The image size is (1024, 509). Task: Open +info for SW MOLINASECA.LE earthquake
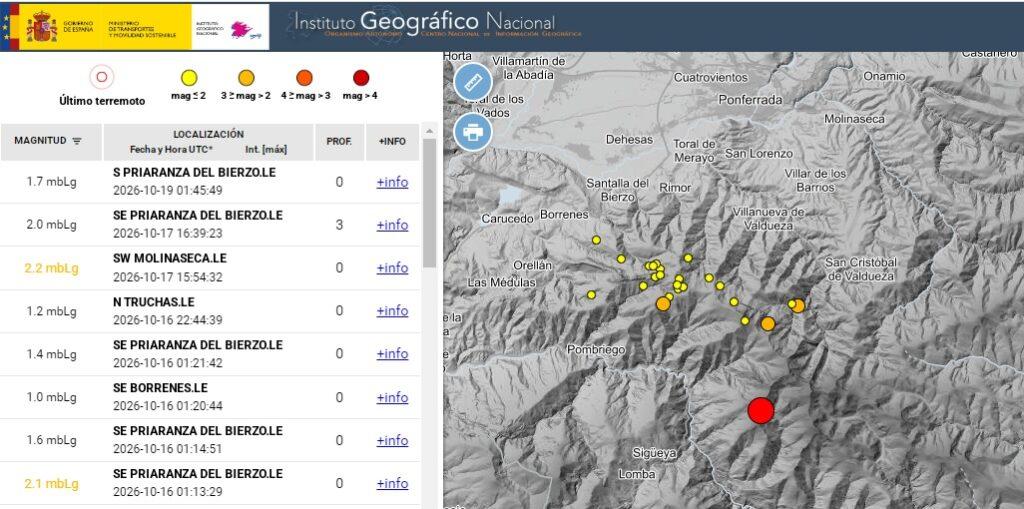click(x=392, y=268)
